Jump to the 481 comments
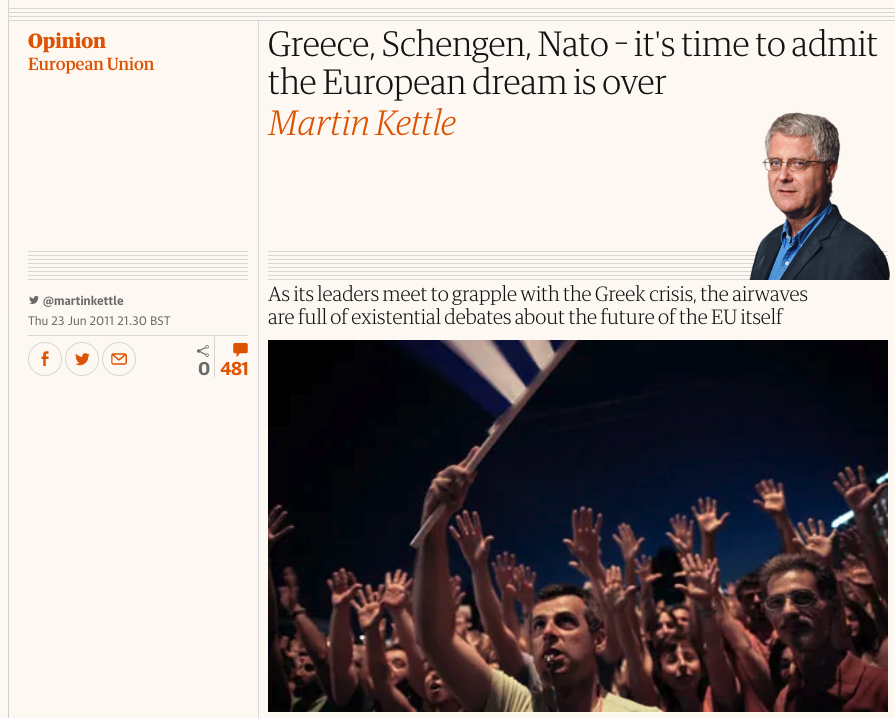The width and height of the screenshot is (895, 718). click(234, 369)
